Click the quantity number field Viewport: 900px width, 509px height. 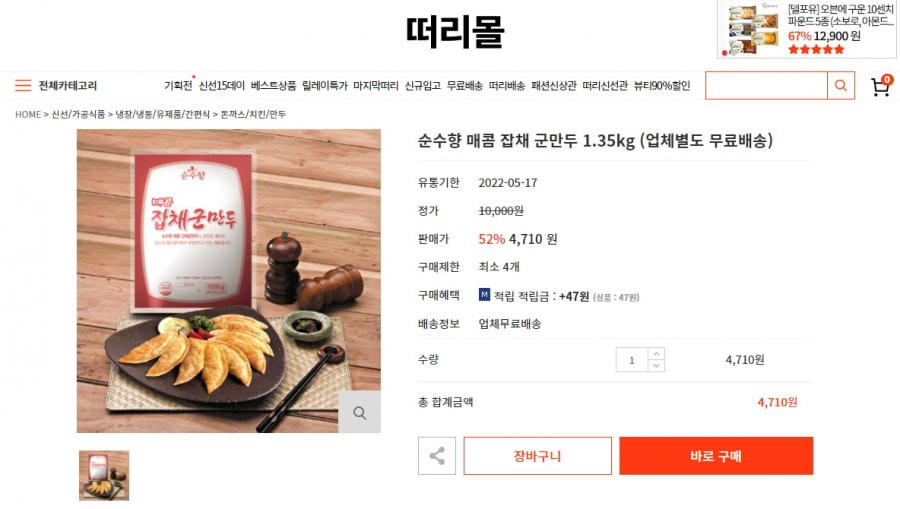(x=632, y=360)
